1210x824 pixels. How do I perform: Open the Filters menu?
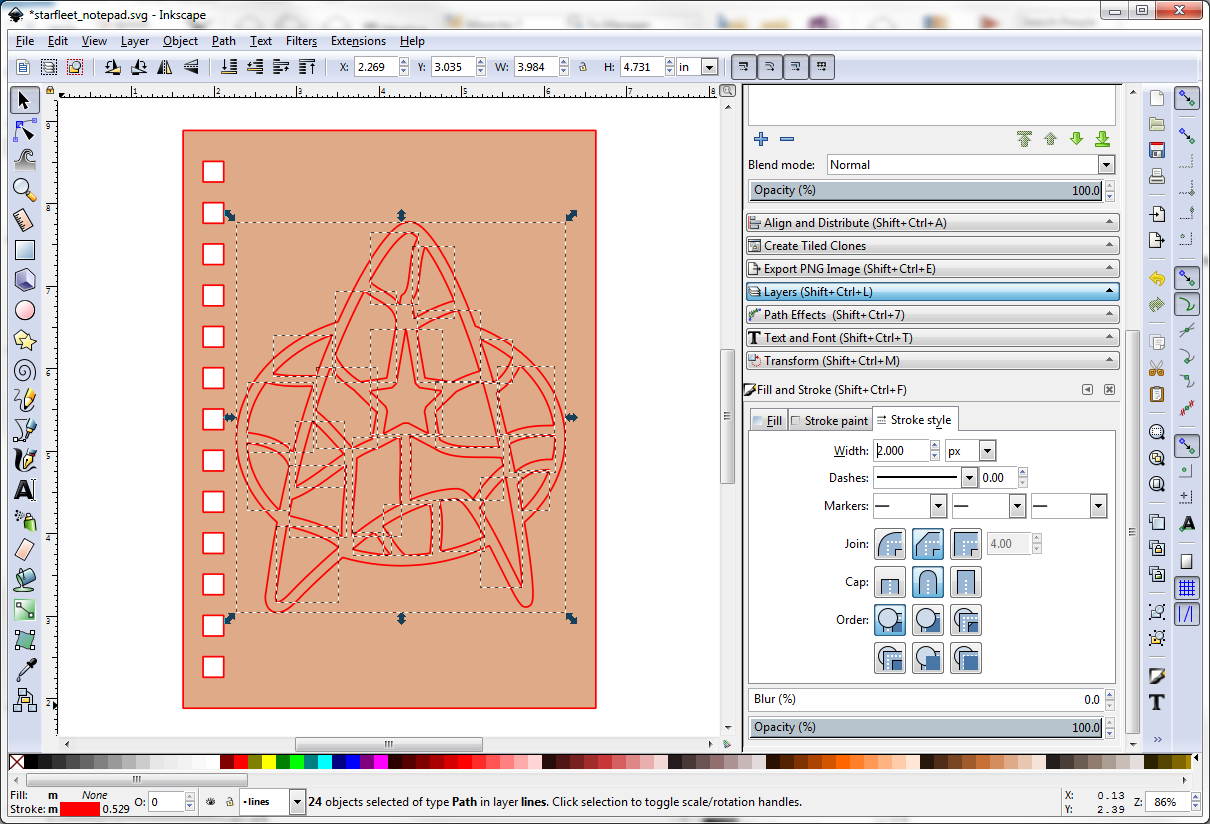point(301,41)
